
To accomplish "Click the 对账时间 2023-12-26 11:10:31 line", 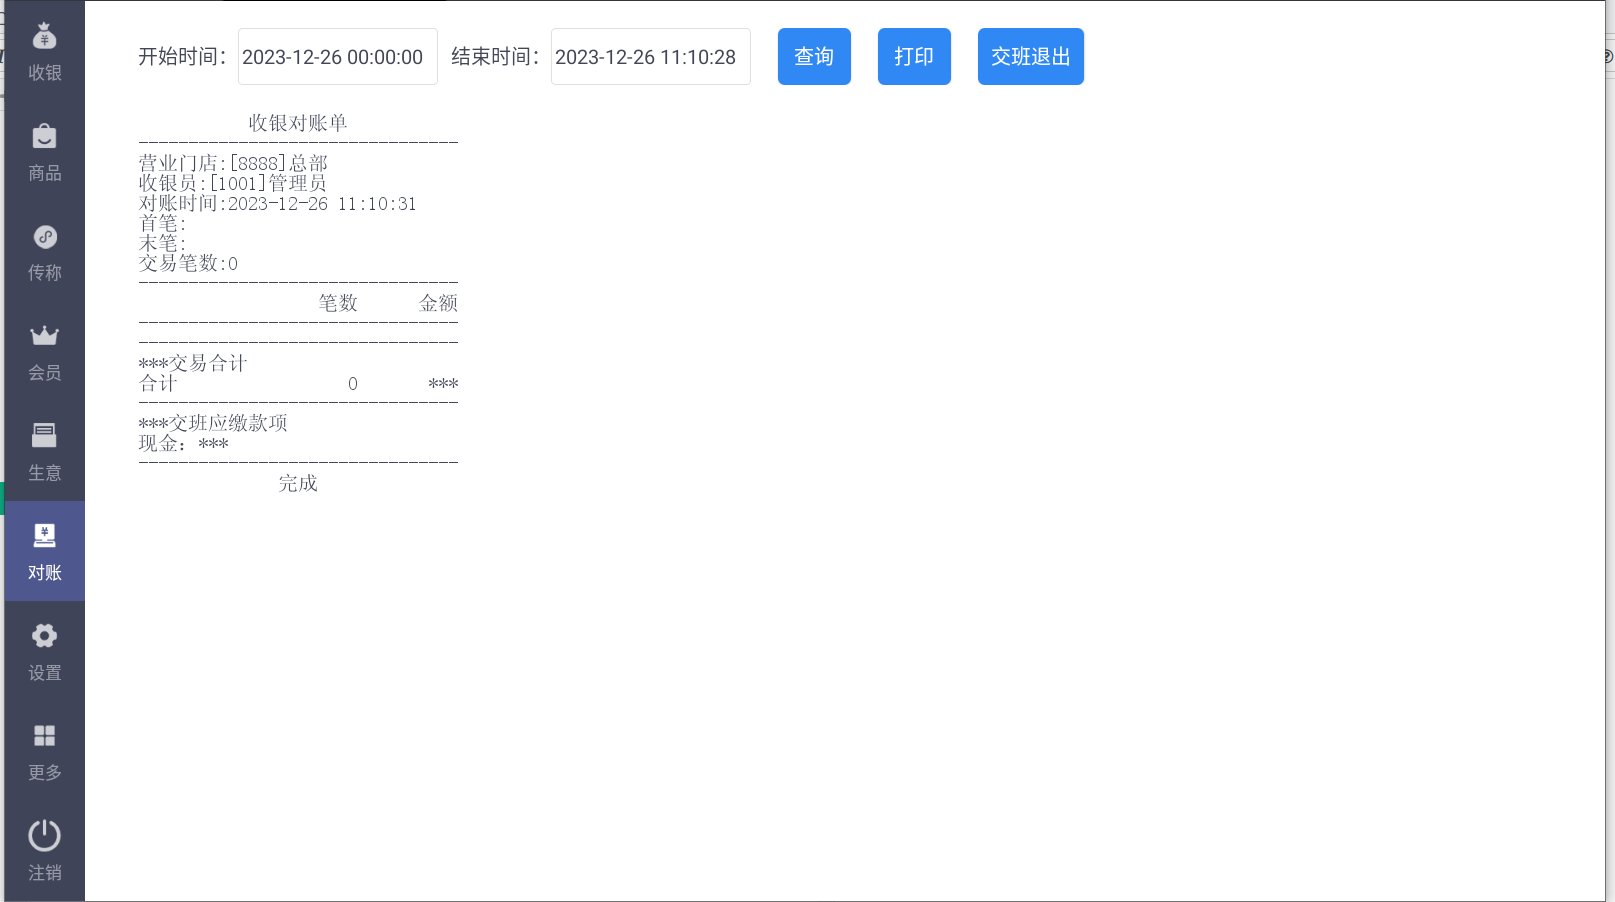I will tap(277, 203).
